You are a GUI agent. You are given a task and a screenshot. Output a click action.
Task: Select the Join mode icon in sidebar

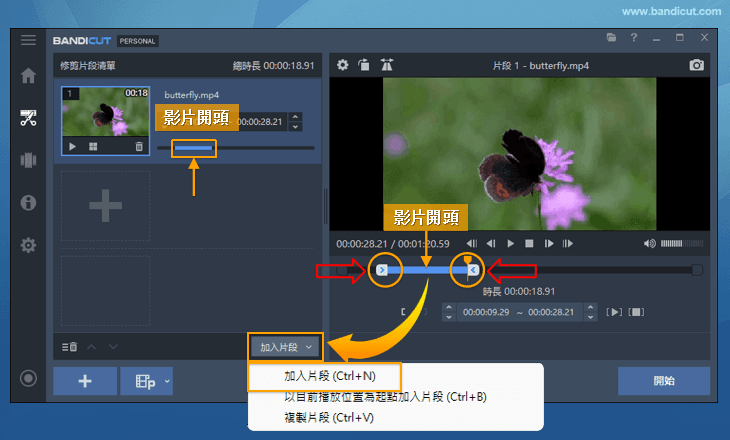[28, 160]
